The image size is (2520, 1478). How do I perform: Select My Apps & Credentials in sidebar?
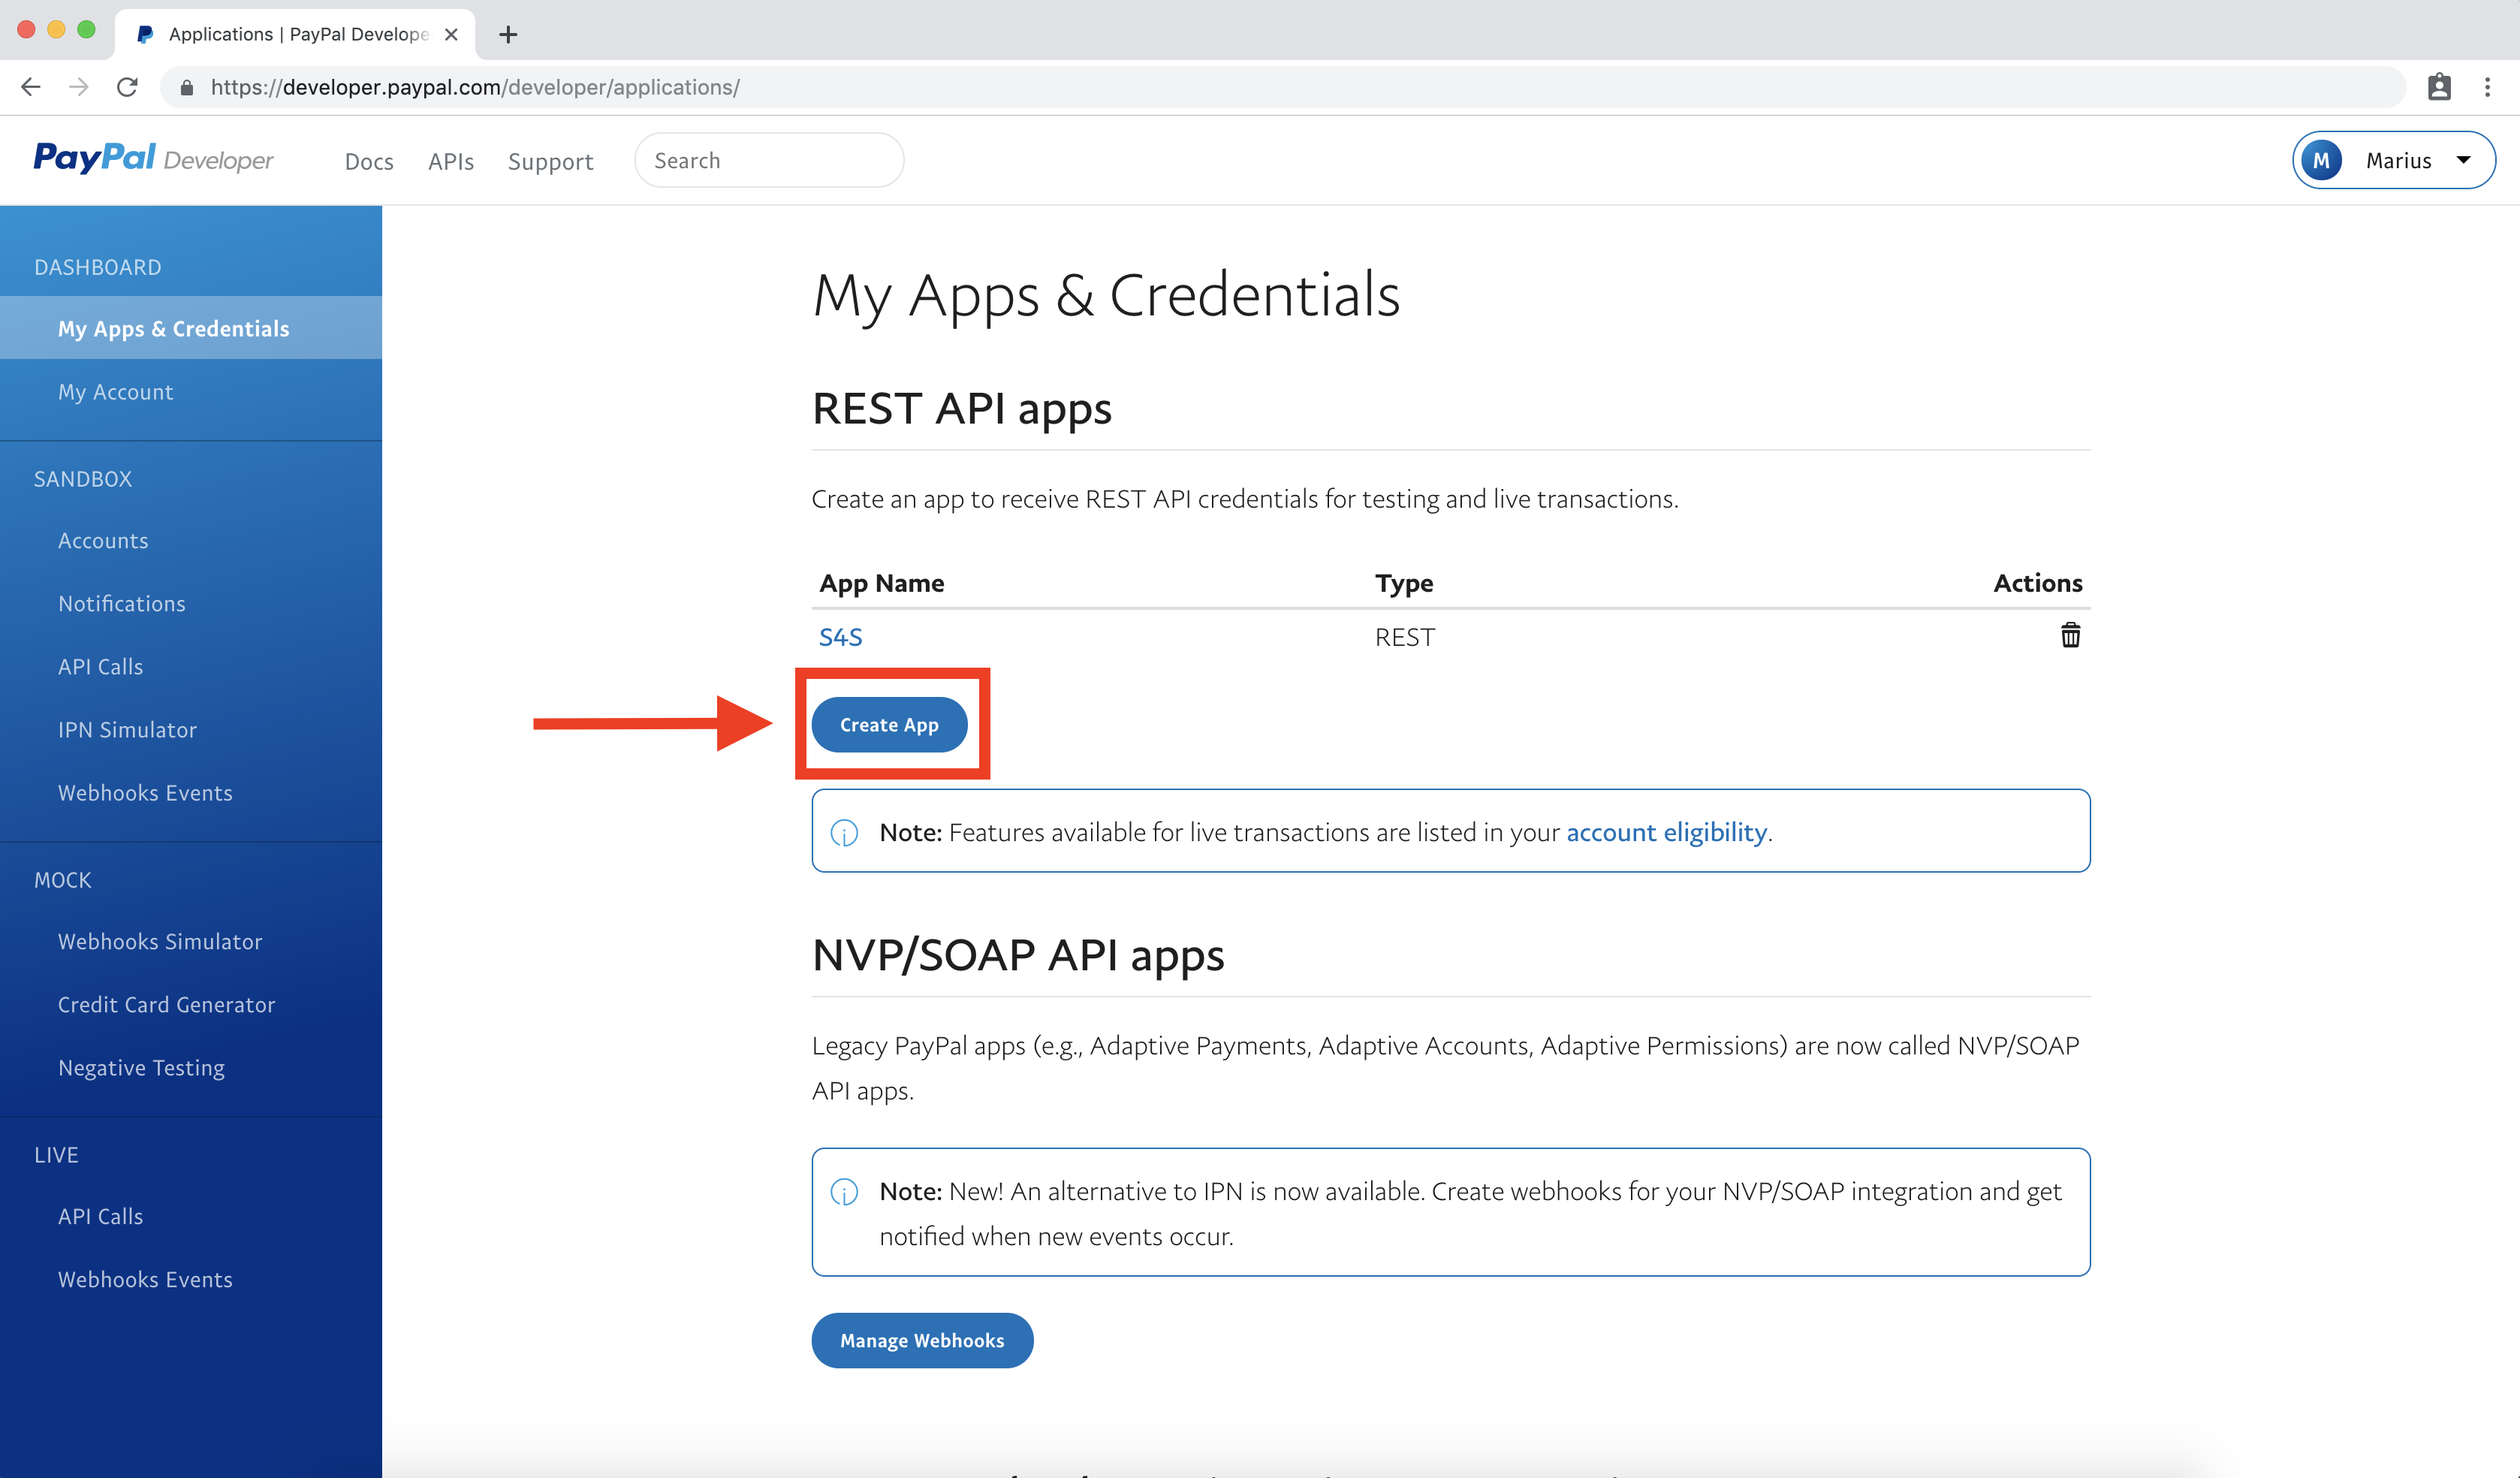[x=190, y=328]
